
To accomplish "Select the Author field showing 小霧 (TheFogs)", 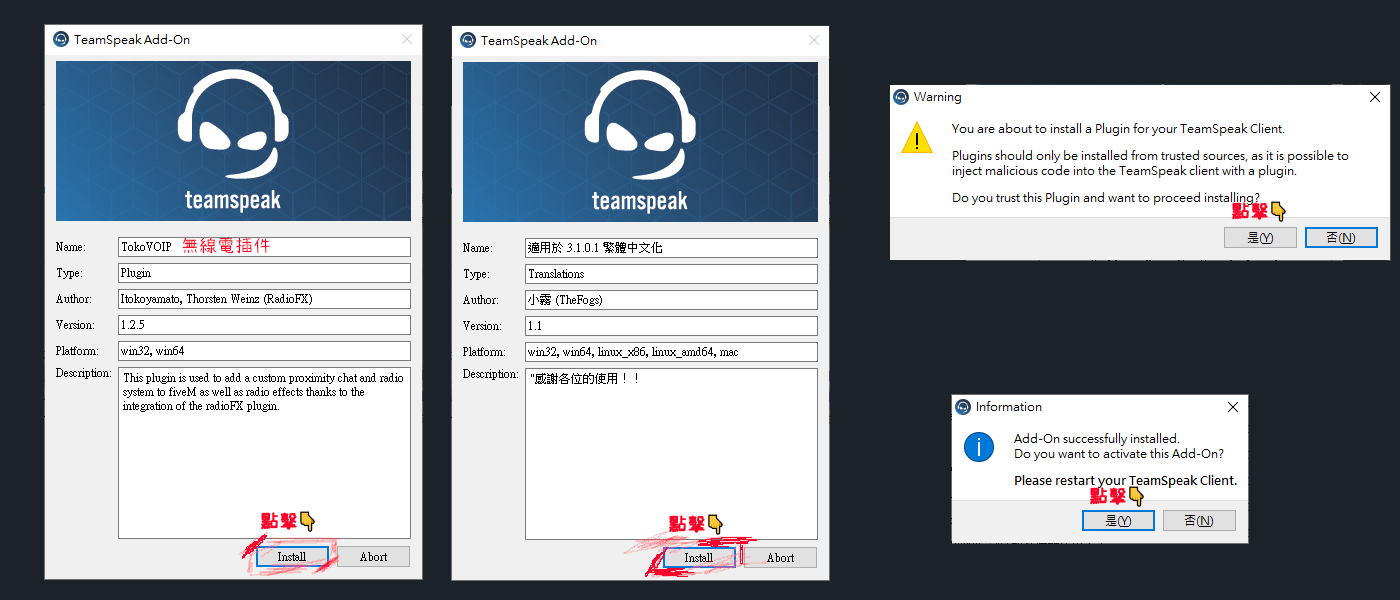I will pyautogui.click(x=670, y=300).
